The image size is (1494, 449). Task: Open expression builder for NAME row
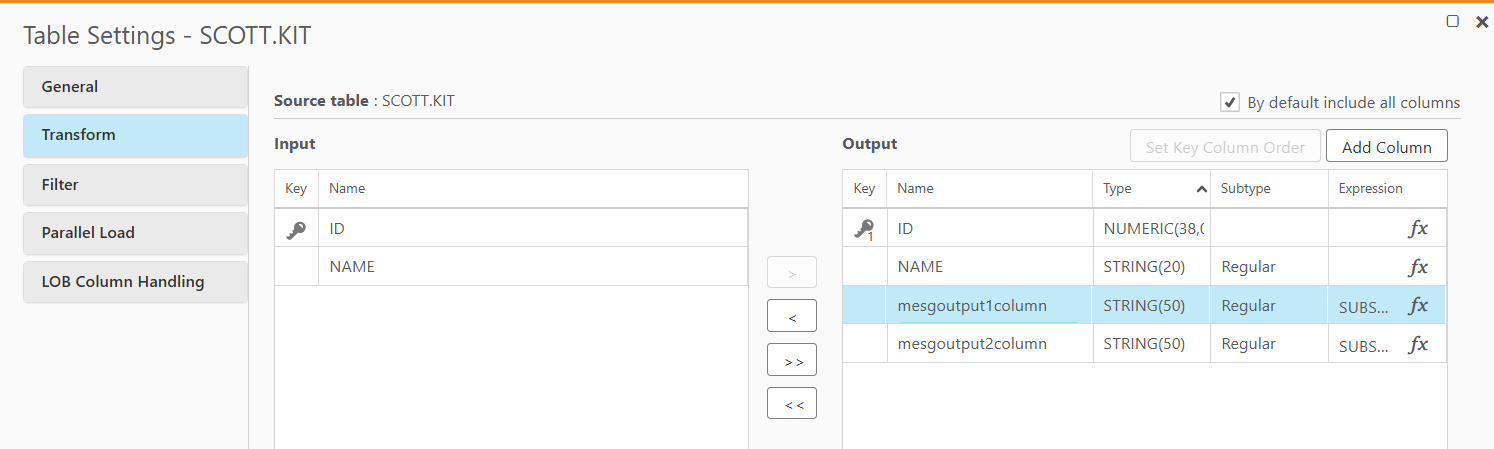[x=1417, y=267]
